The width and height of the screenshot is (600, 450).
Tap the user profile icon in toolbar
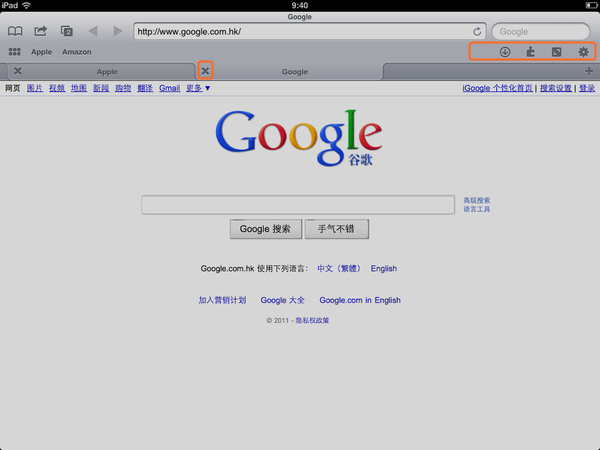(530, 52)
